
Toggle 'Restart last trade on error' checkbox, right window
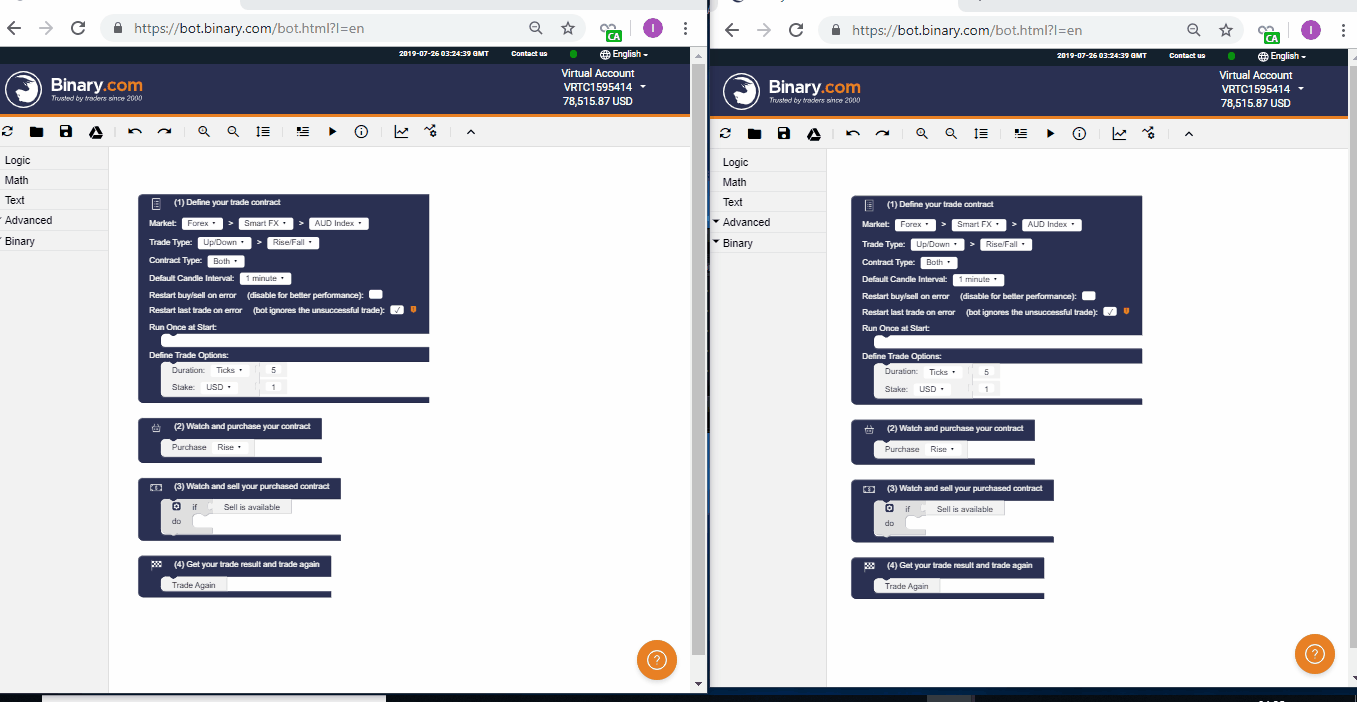[1110, 312]
